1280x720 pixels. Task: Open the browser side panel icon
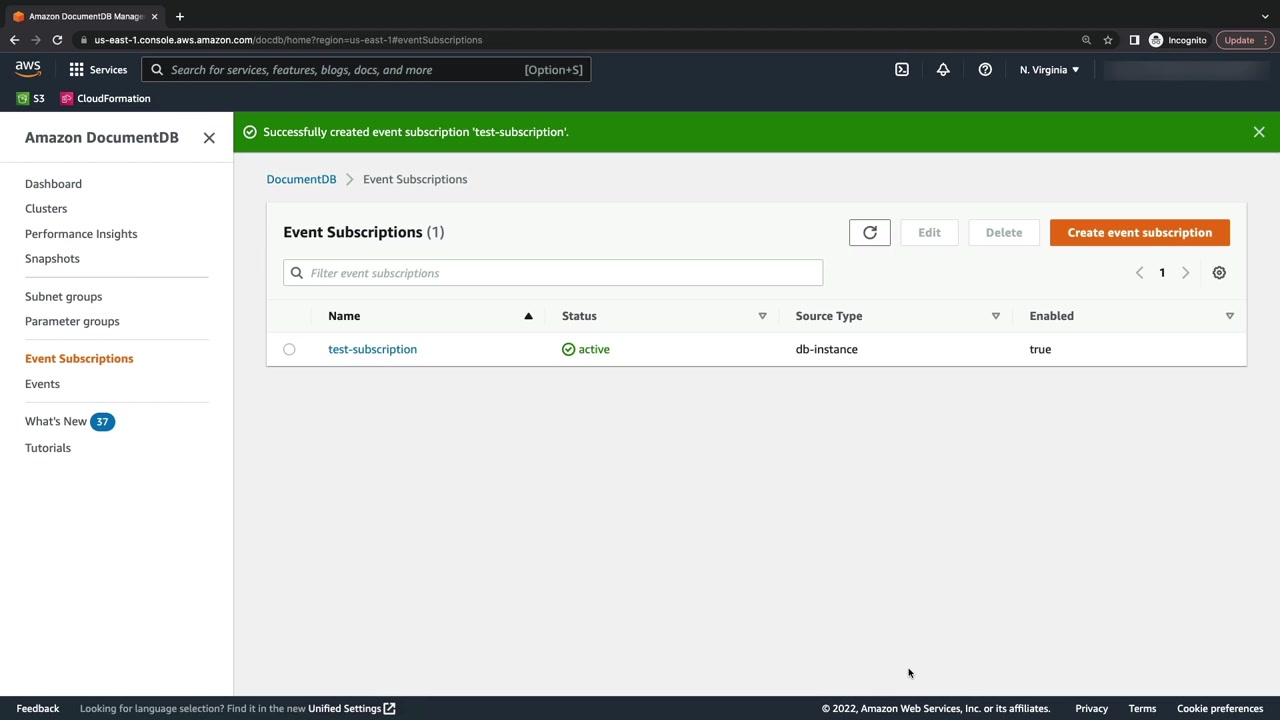(1134, 40)
